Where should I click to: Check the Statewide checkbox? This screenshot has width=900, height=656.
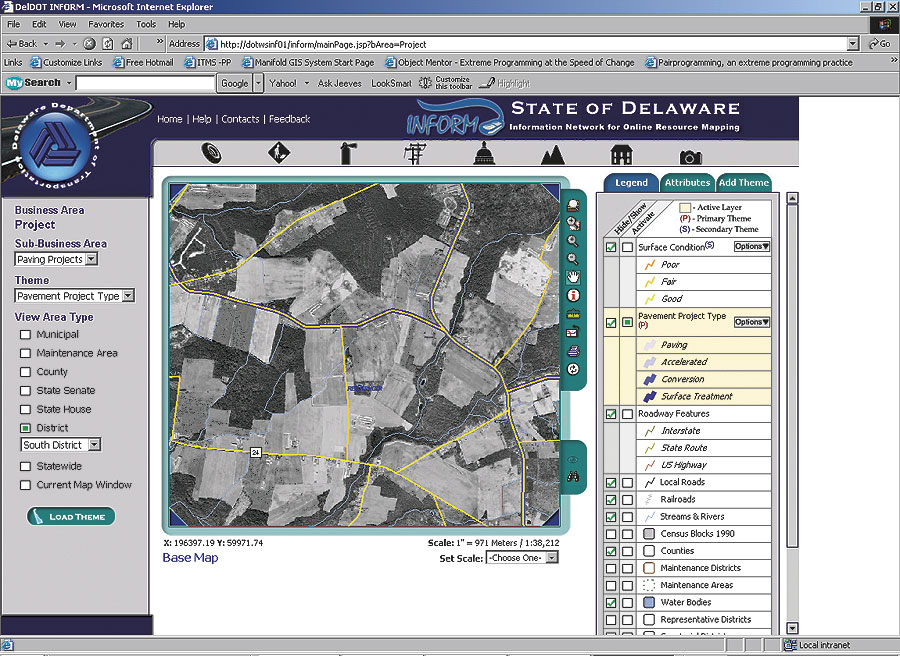pos(25,466)
